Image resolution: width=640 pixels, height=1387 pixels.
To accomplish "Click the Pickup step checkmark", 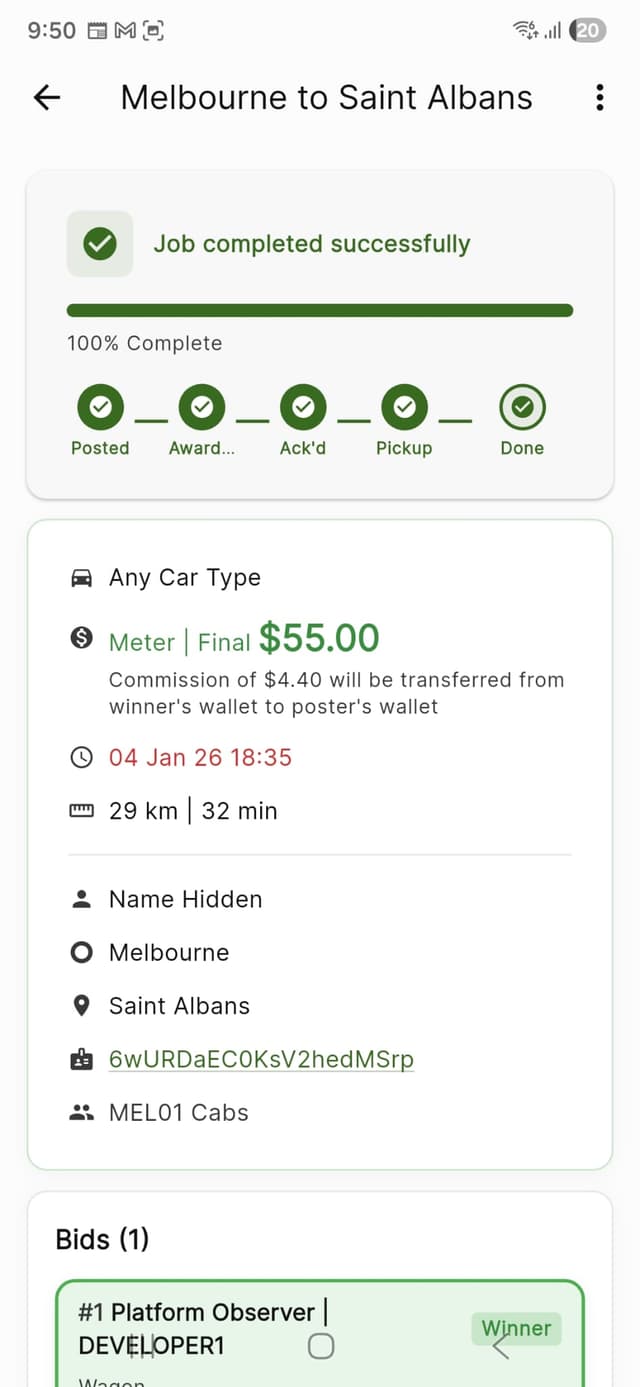I will click(x=404, y=406).
